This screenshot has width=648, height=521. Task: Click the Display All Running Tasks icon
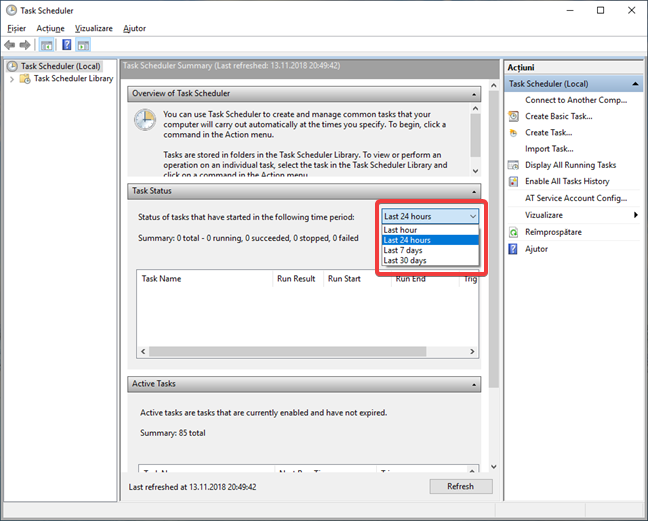513,165
